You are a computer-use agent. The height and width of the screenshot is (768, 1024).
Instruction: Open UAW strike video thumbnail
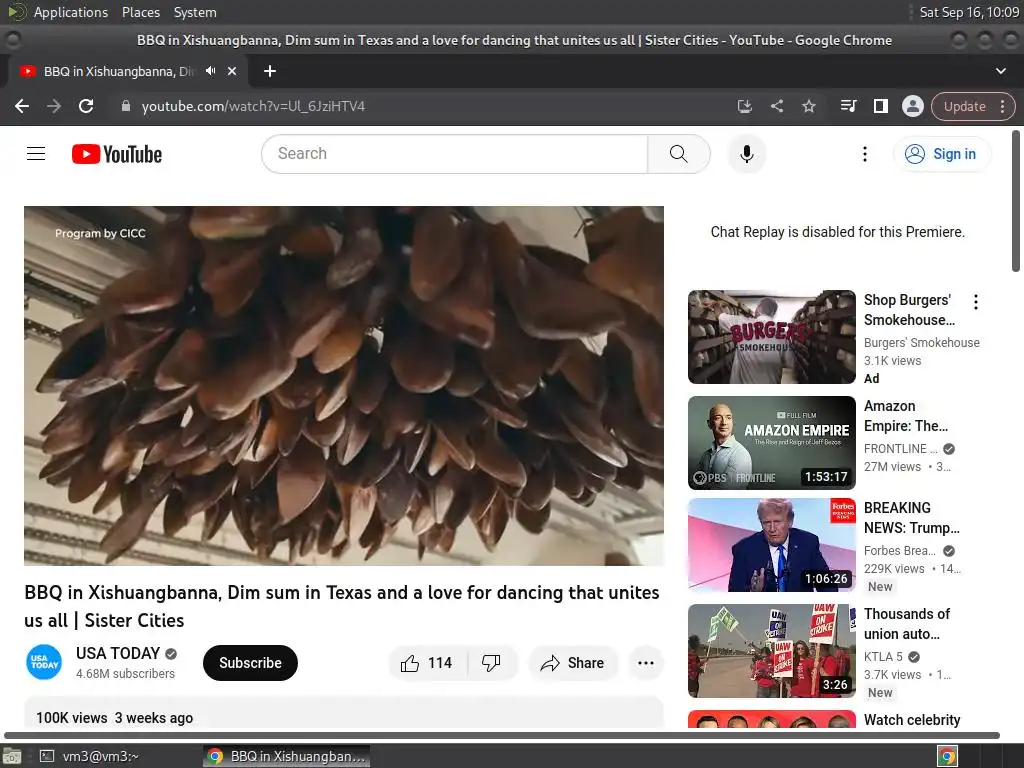pos(771,650)
